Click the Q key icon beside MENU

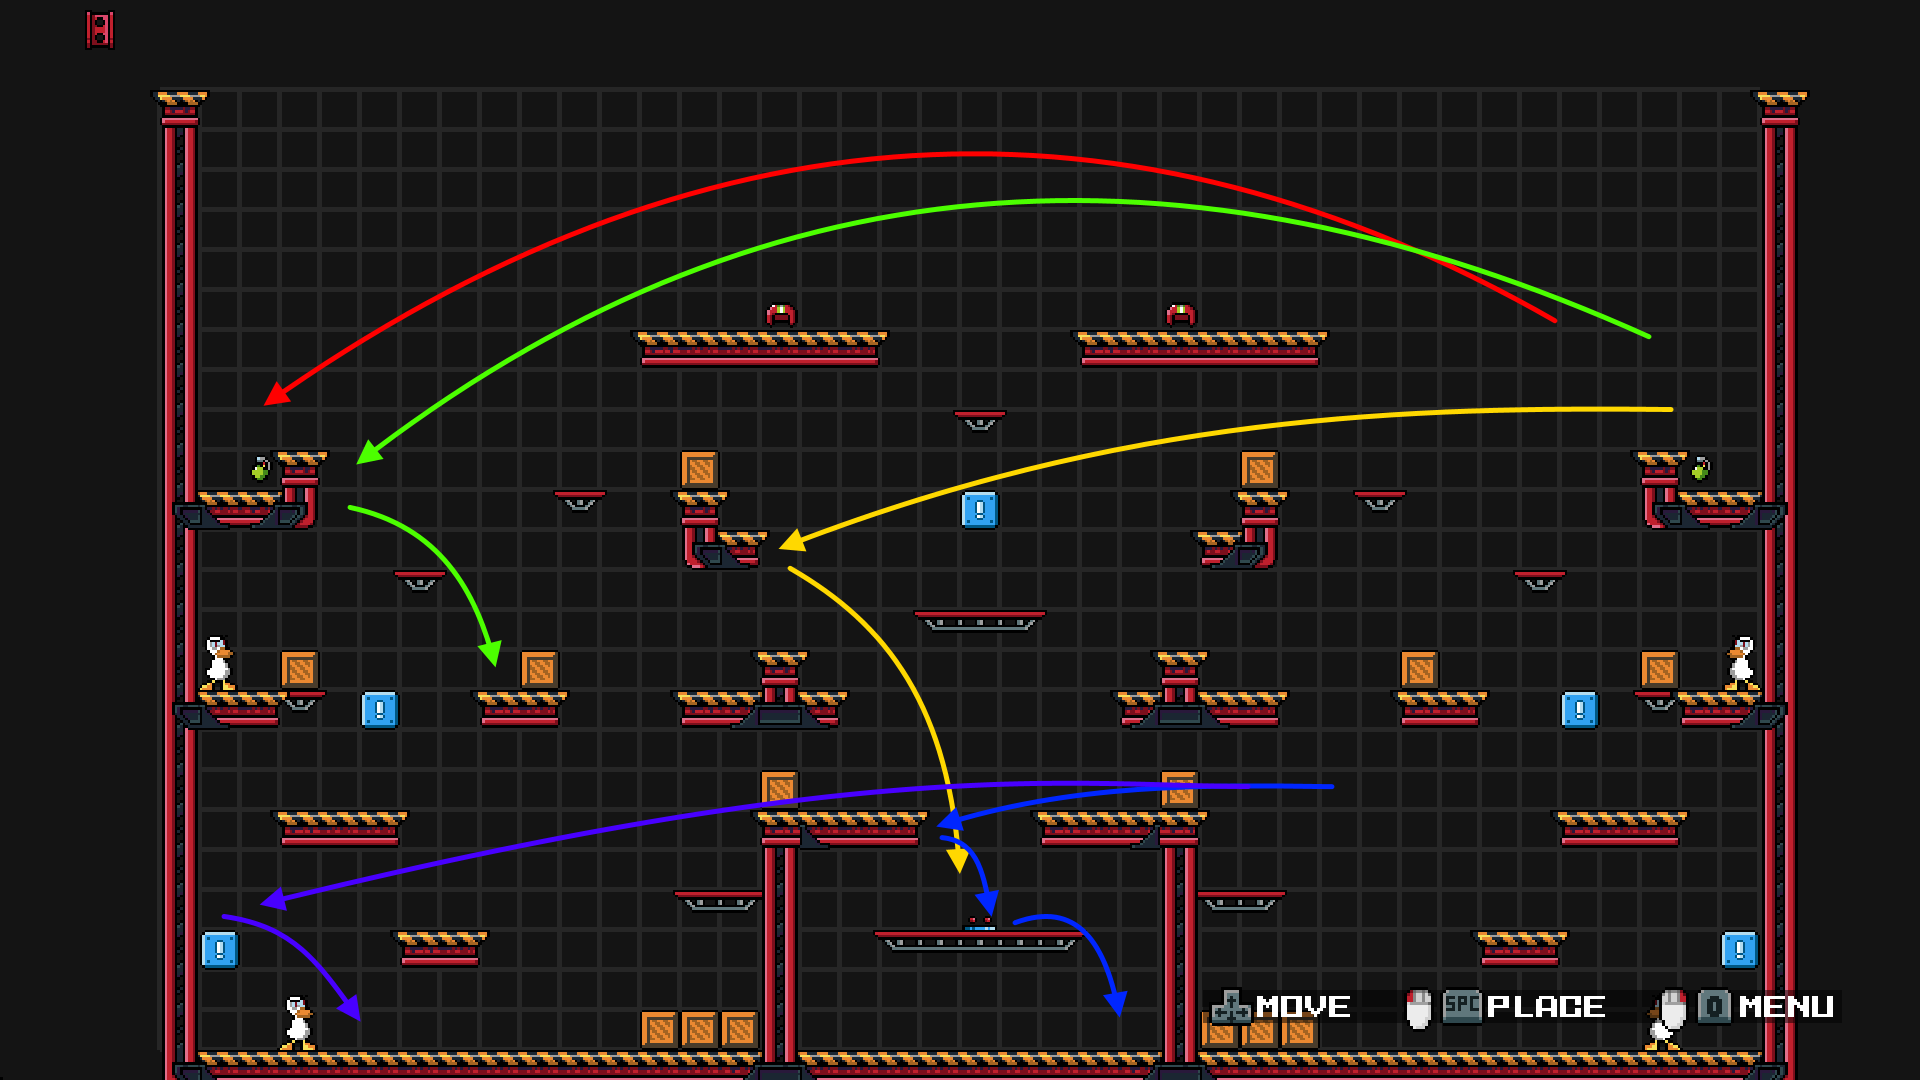click(1713, 1007)
